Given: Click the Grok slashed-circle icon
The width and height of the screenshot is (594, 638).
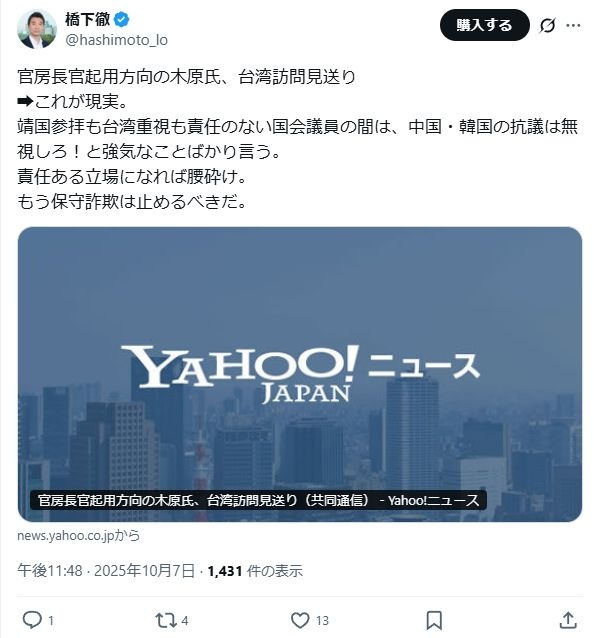Looking at the screenshot, I should click(x=547, y=26).
